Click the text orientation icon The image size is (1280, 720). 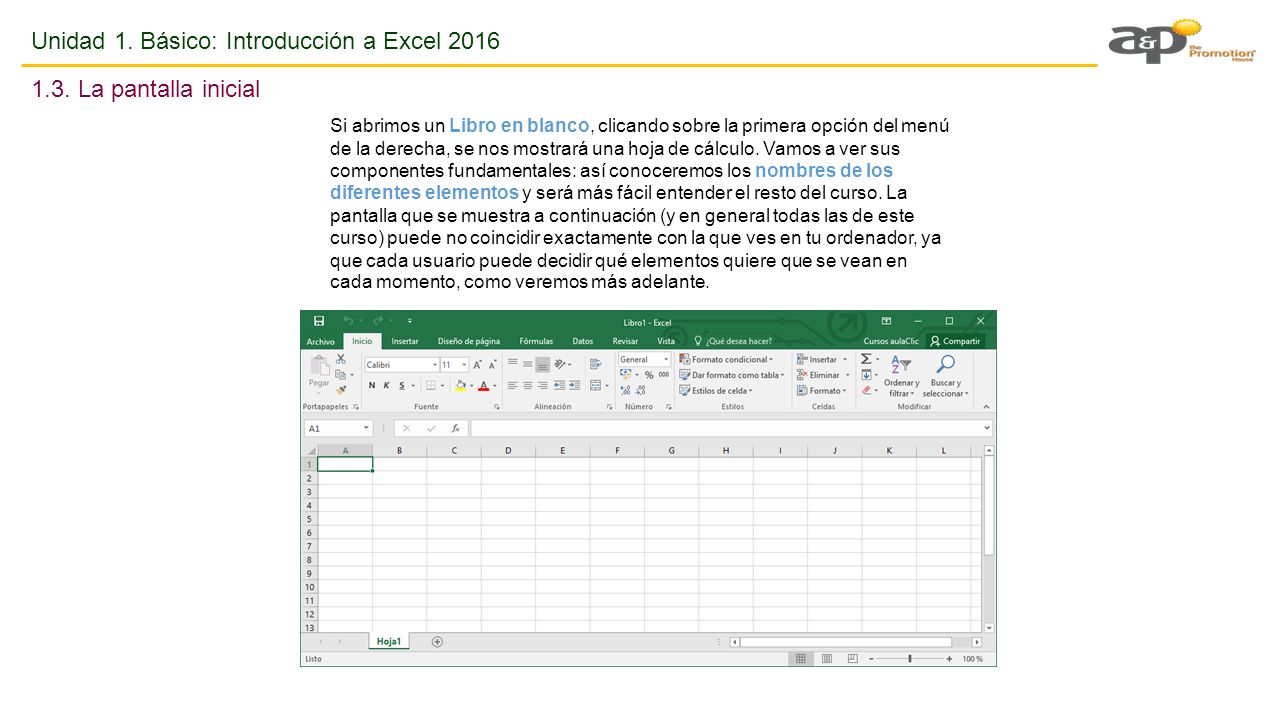pos(561,364)
